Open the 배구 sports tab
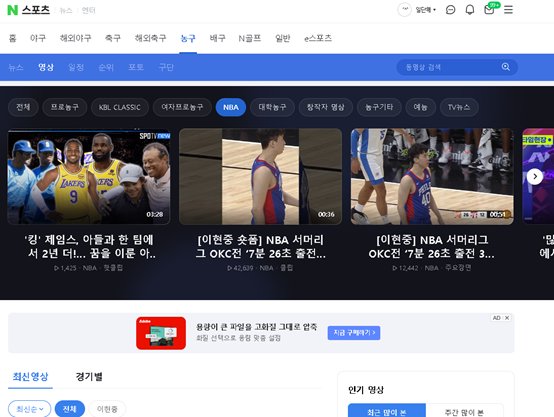This screenshot has width=554, height=417. click(217, 38)
